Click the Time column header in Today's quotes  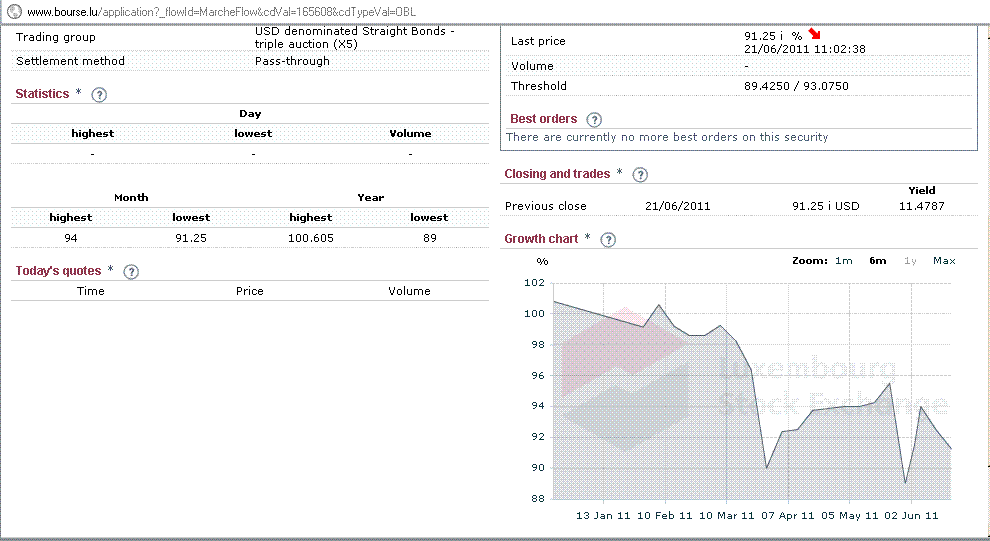click(x=91, y=291)
